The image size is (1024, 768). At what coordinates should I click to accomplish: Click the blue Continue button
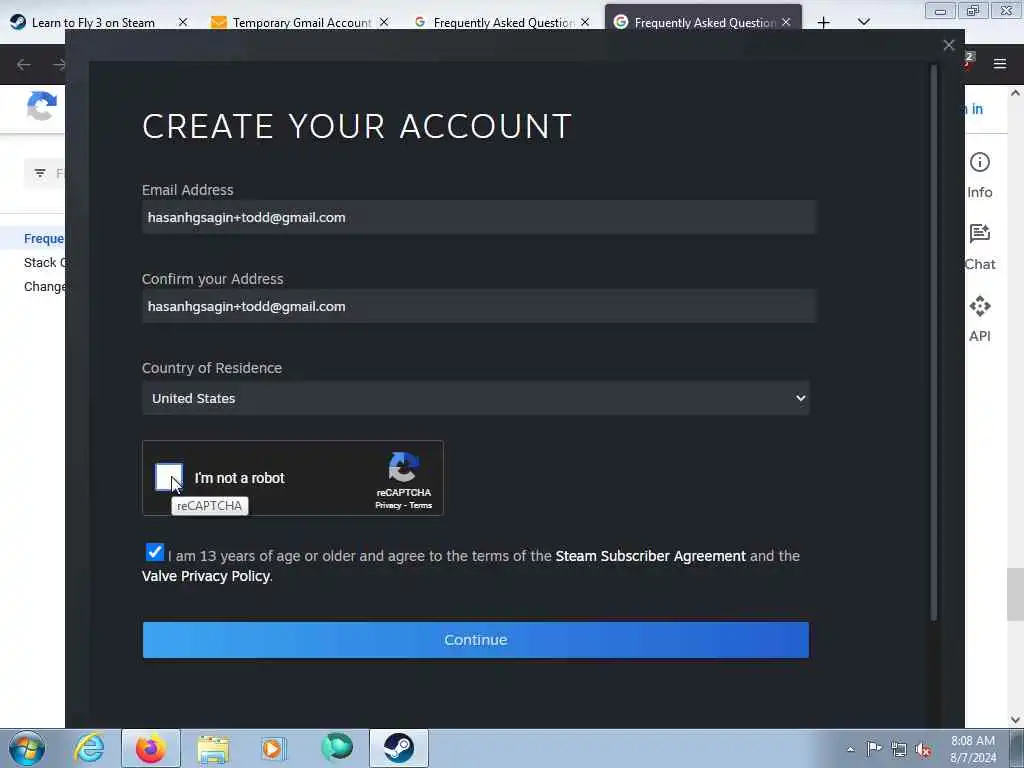pos(475,640)
